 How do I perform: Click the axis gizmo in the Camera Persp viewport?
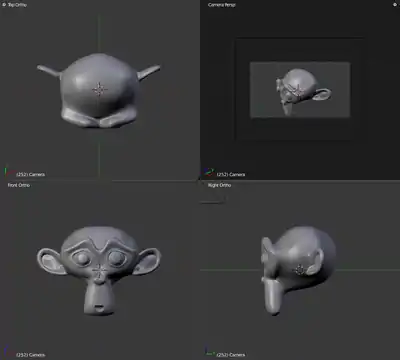pyautogui.click(x=209, y=172)
